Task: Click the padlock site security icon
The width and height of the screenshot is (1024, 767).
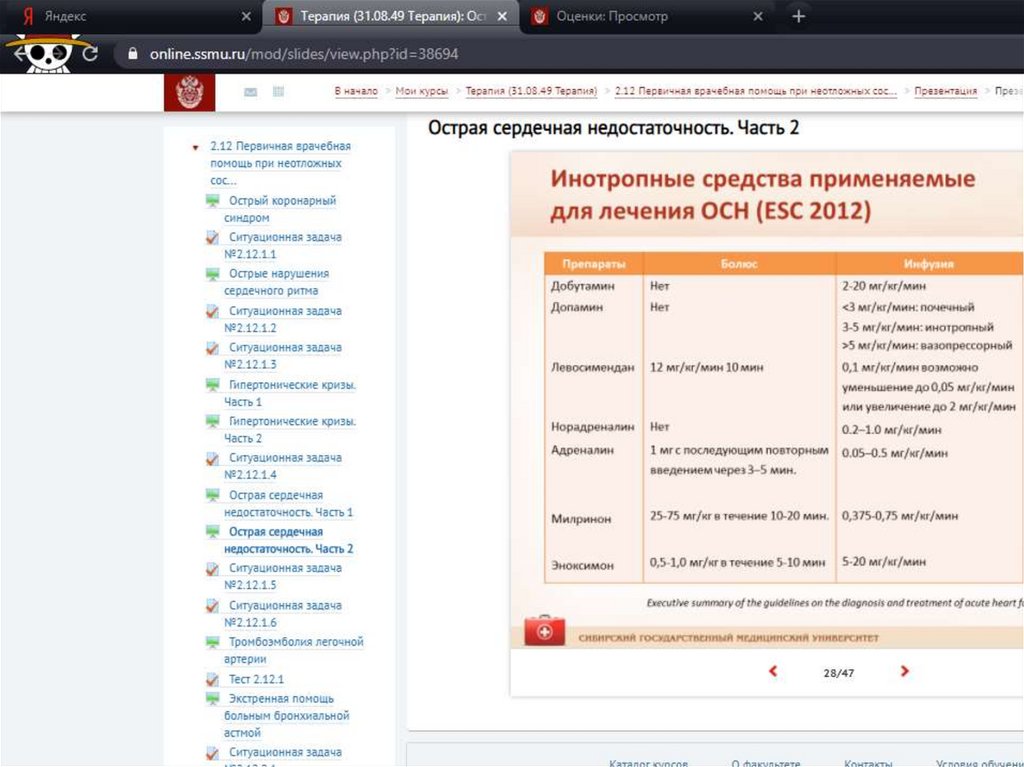Action: [x=130, y=54]
